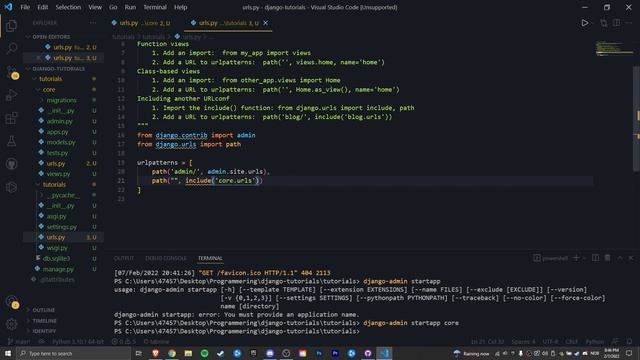Open Task View on the taskbar
The width and height of the screenshot is (640, 360).
[138, 353]
